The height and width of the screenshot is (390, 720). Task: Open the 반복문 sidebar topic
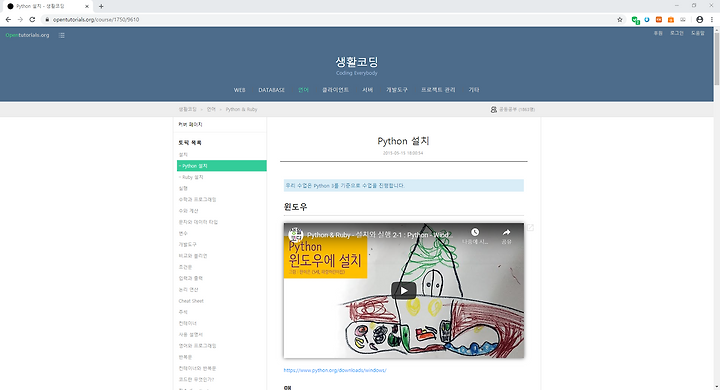coord(186,357)
